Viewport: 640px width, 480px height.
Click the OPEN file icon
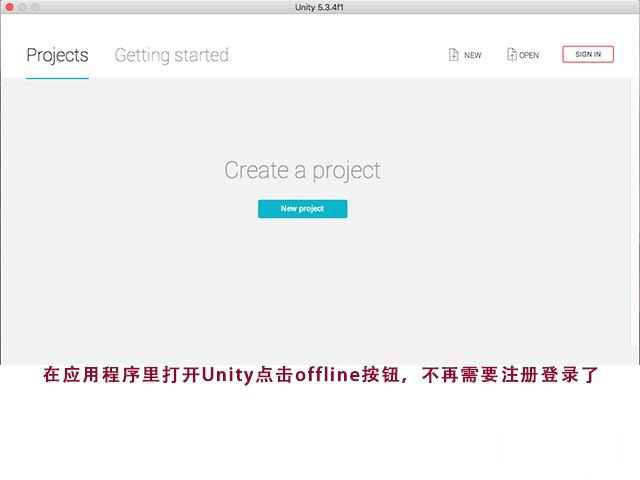click(512, 54)
